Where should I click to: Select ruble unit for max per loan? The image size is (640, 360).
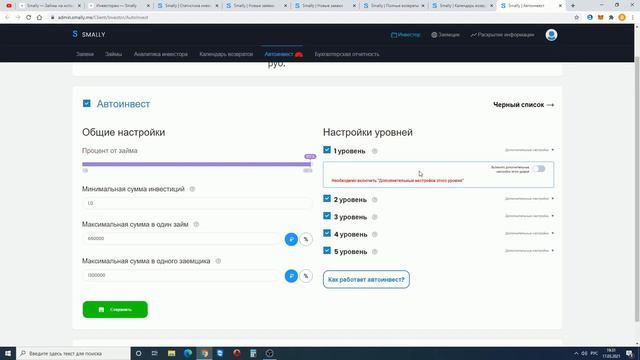(291, 239)
